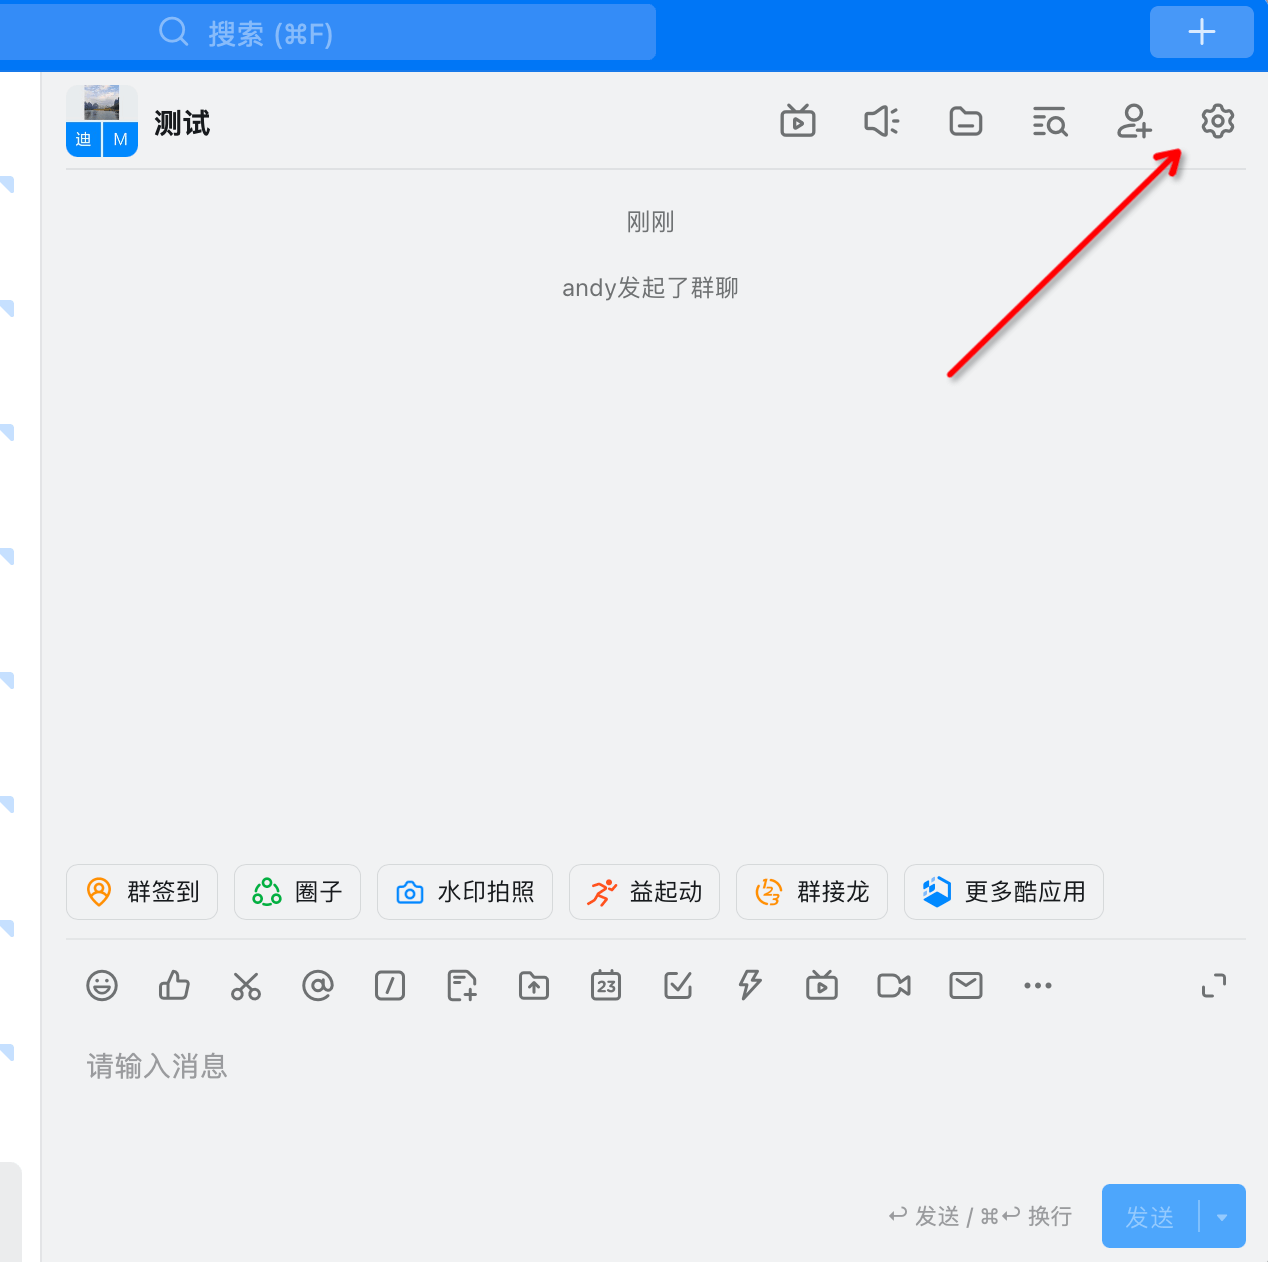1268x1262 pixels.
Task: Start a video call
Action: 893,985
